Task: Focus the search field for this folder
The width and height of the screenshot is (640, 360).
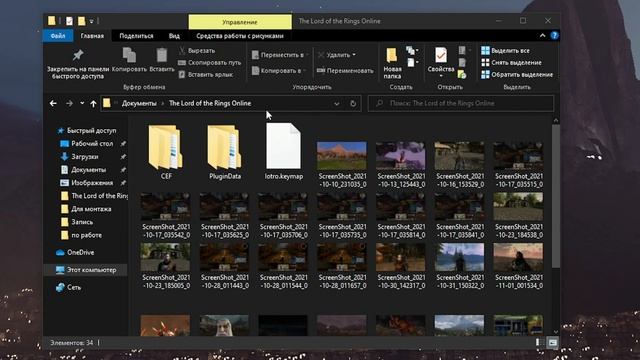Action: coord(461,104)
